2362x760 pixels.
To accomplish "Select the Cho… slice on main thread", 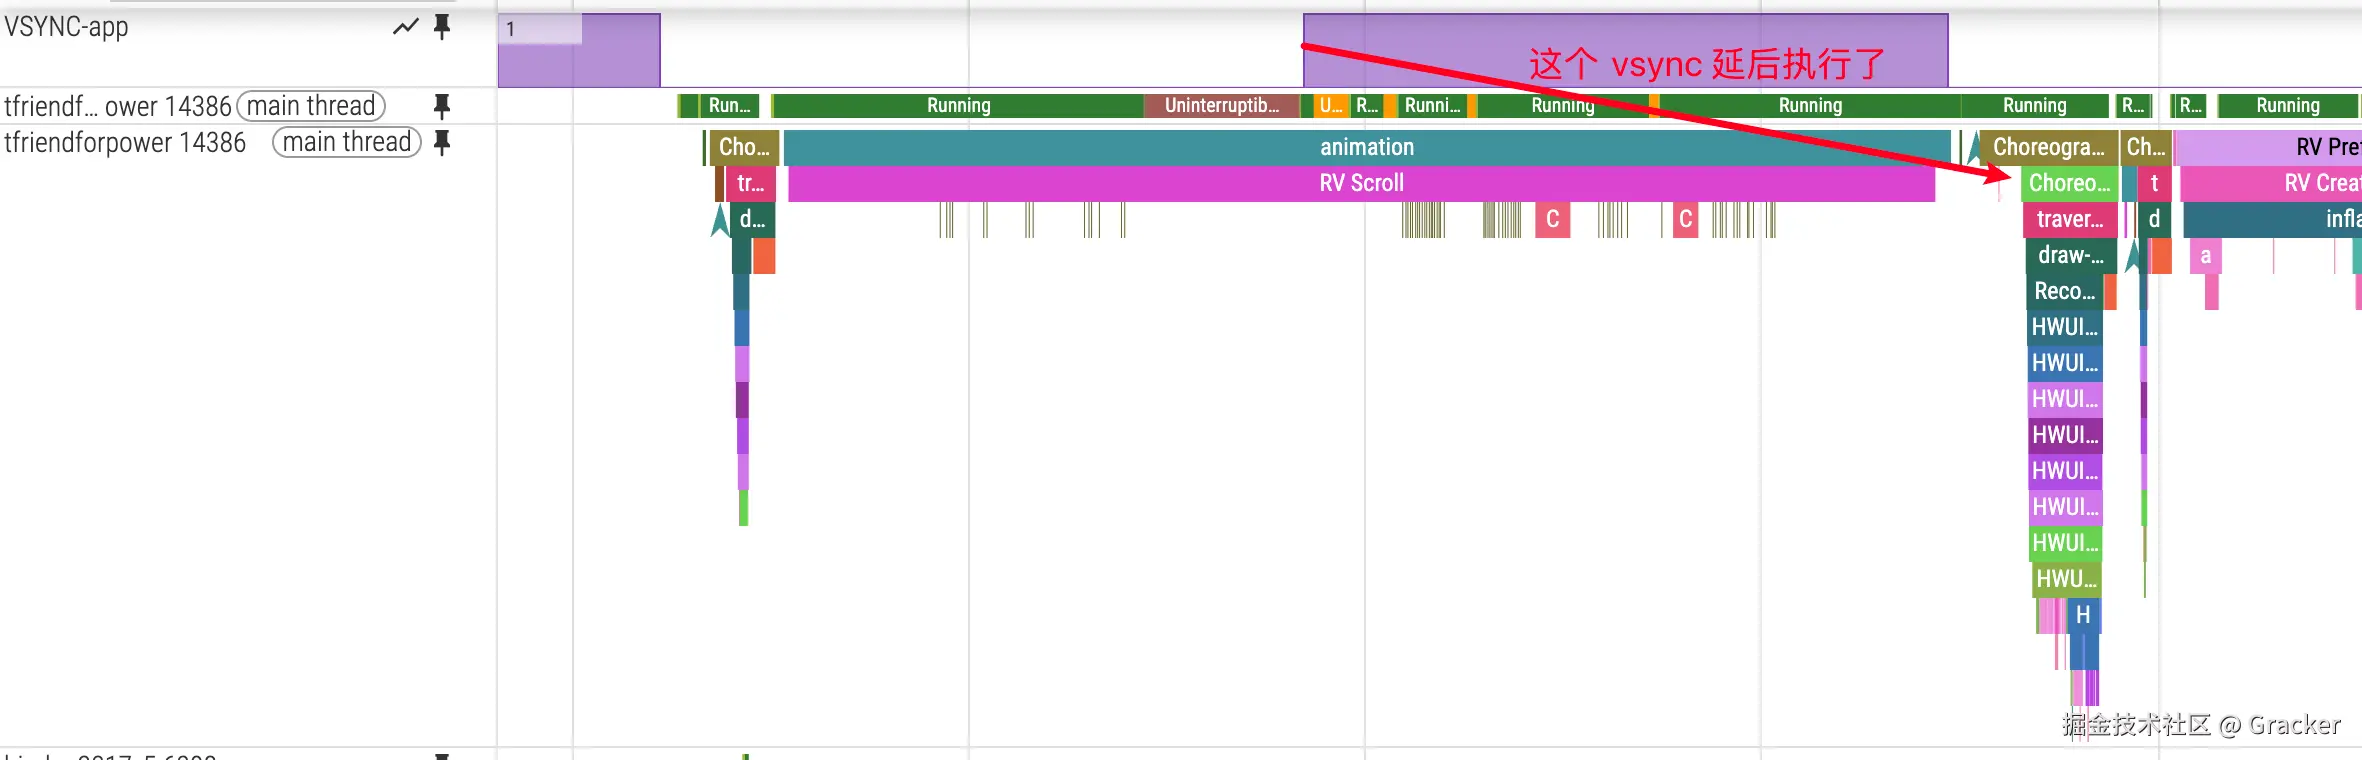I will 744,147.
